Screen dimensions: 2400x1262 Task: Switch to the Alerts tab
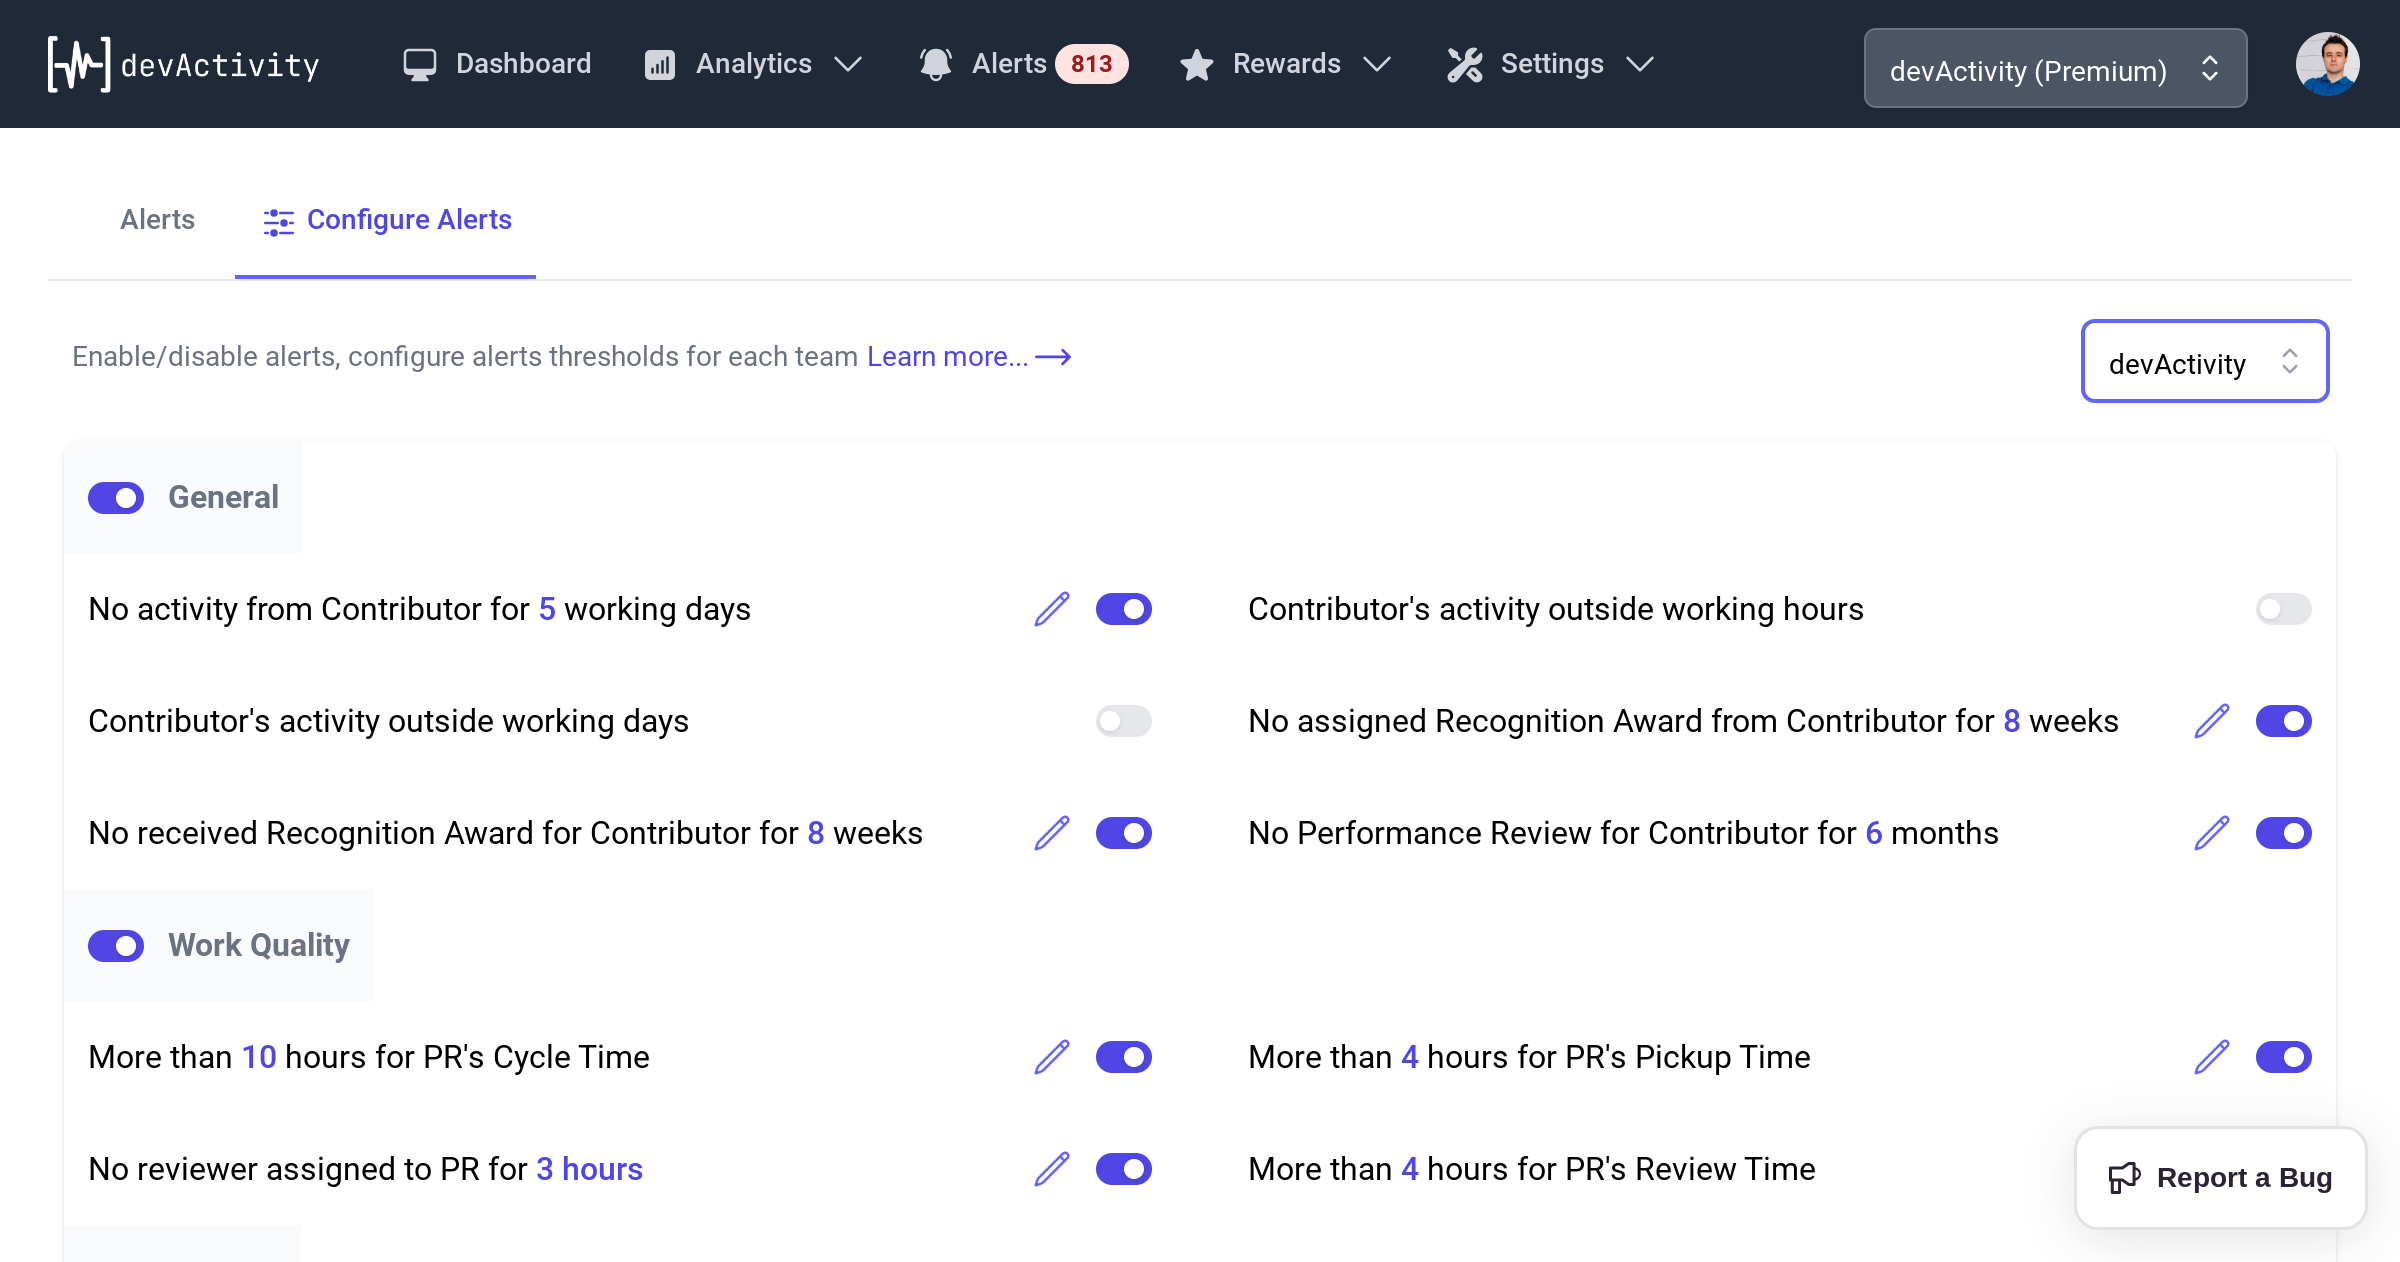[157, 221]
